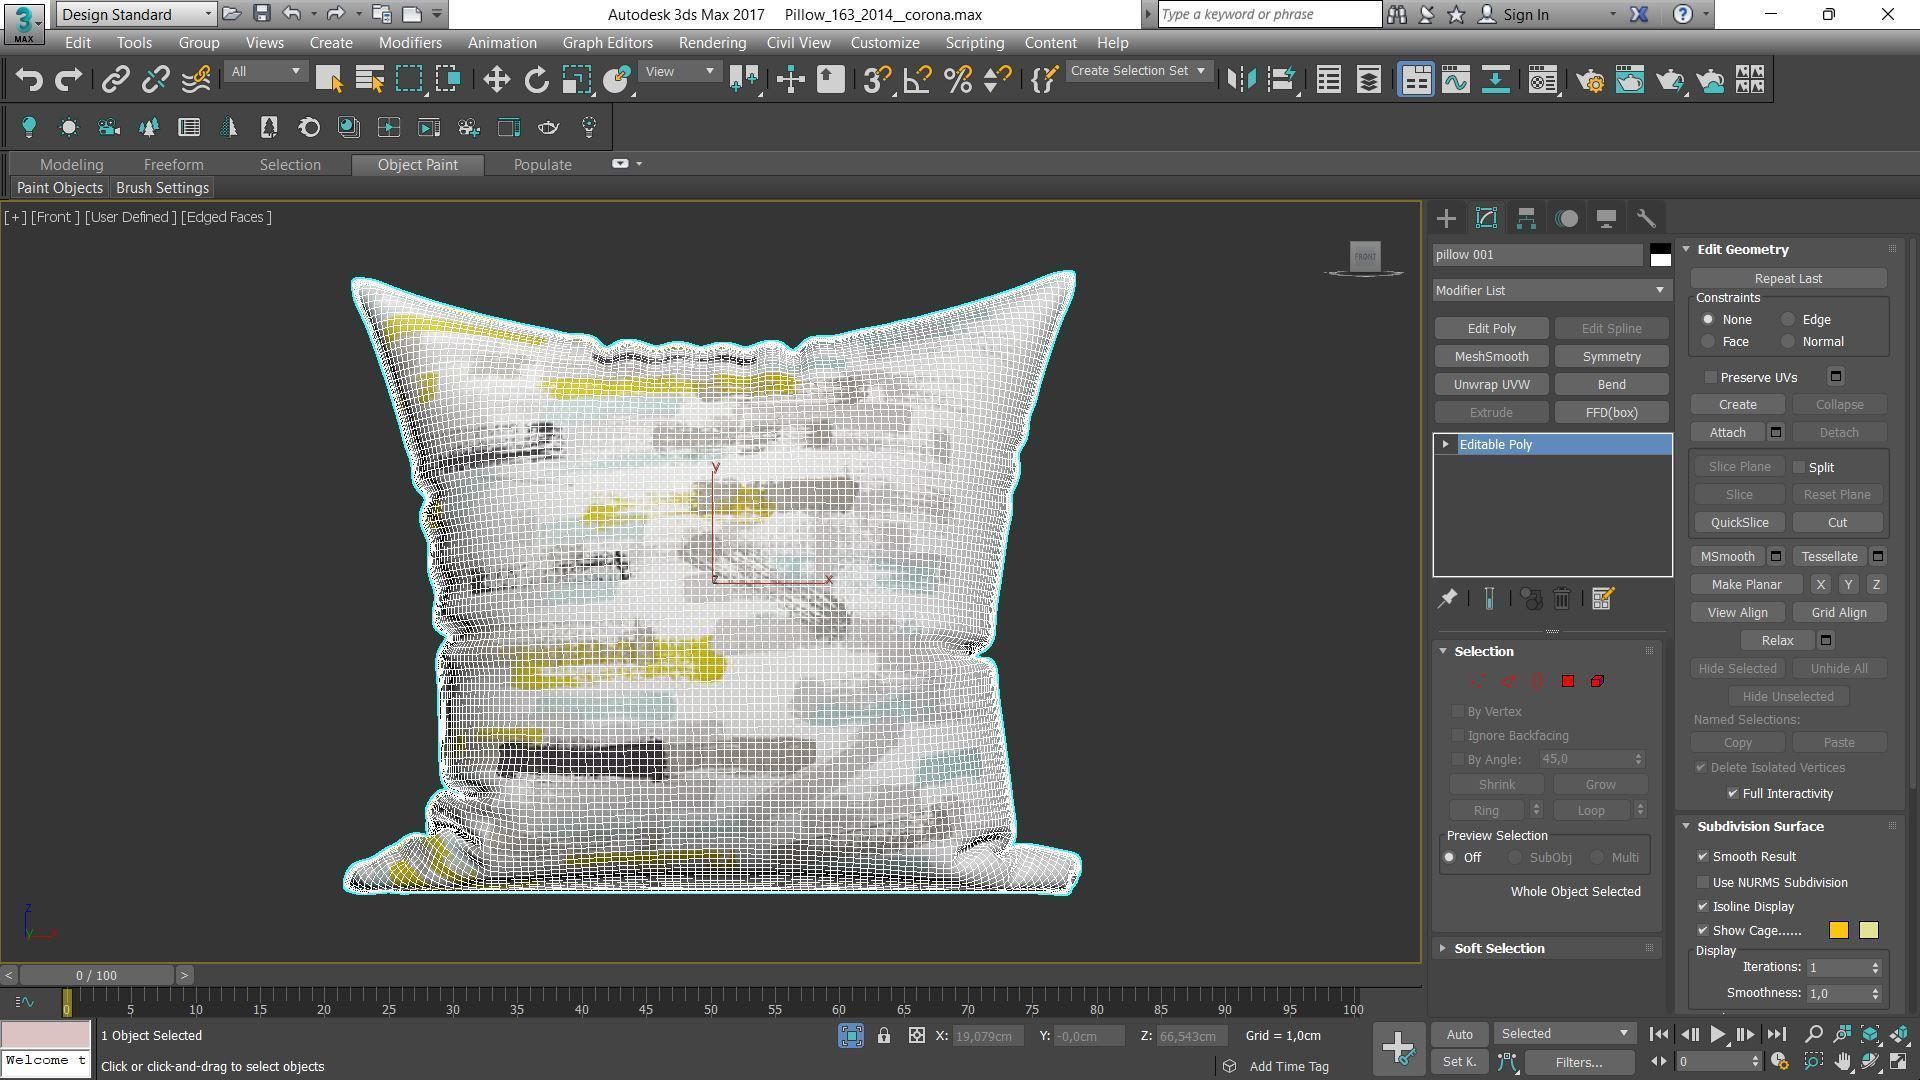This screenshot has height=1080, width=1920.
Task: Click the Edit Poly modifier button
Action: coord(1491,328)
